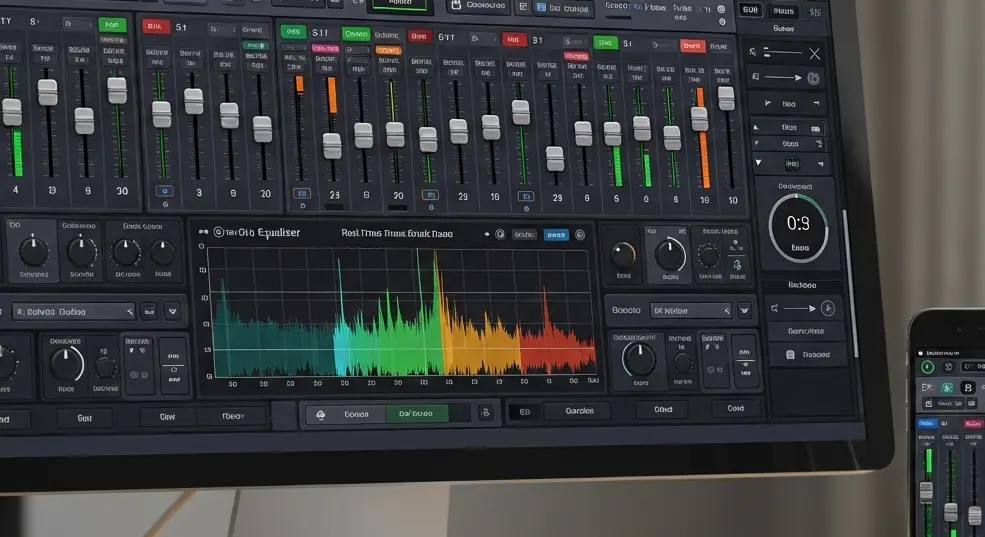
Task: Toggle the green OSS channel button
Action: [293, 31]
